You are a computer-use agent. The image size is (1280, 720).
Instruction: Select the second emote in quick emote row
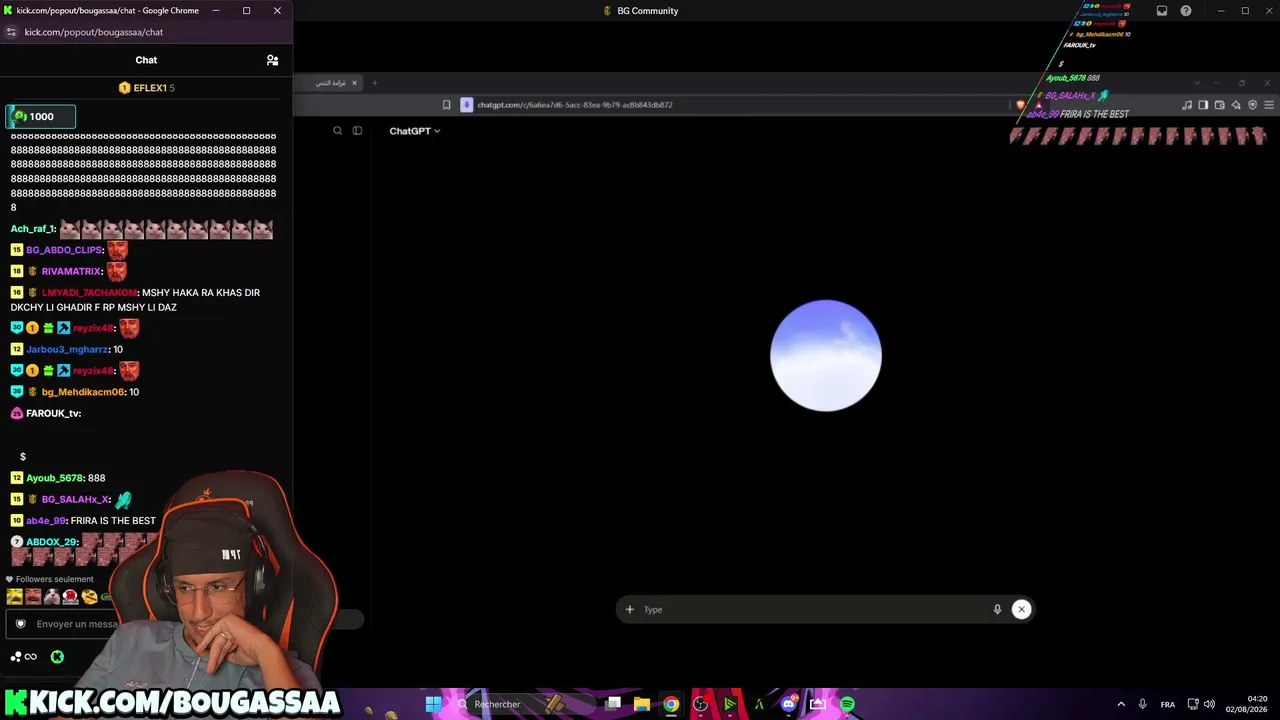pyautogui.click(x=33, y=597)
